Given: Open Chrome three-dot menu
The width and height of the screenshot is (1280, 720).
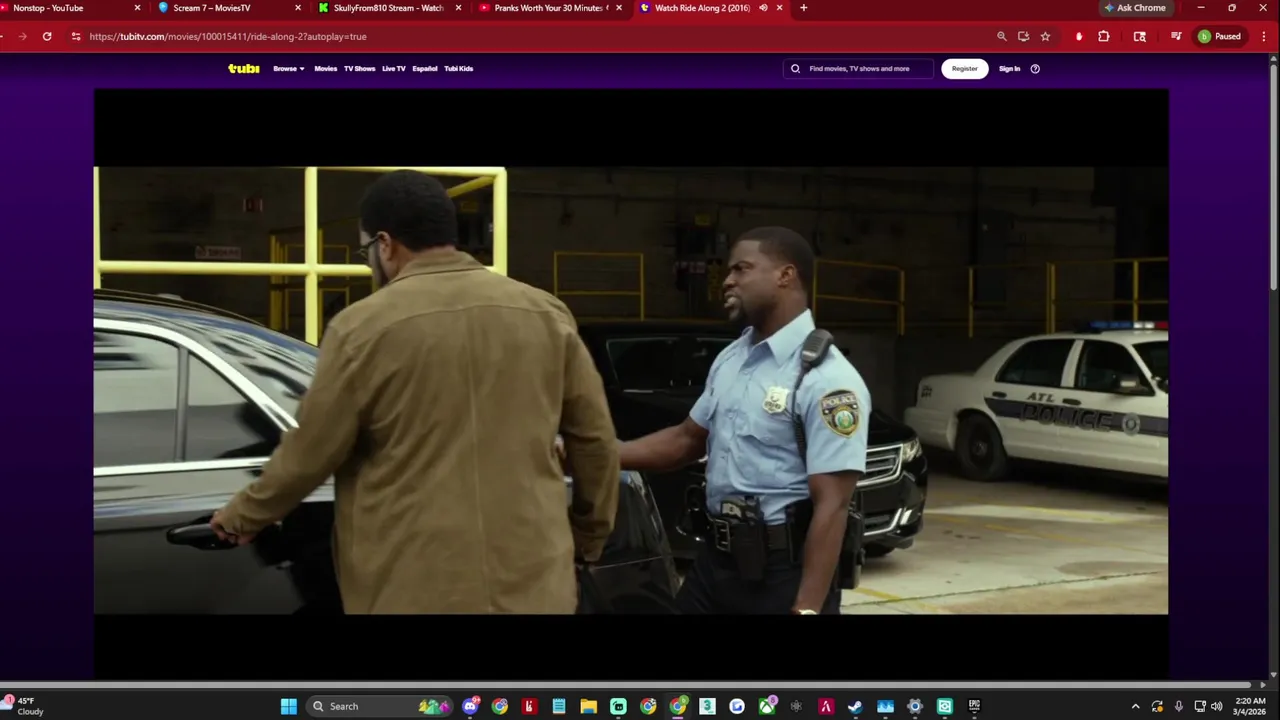Looking at the screenshot, I should click(1263, 36).
